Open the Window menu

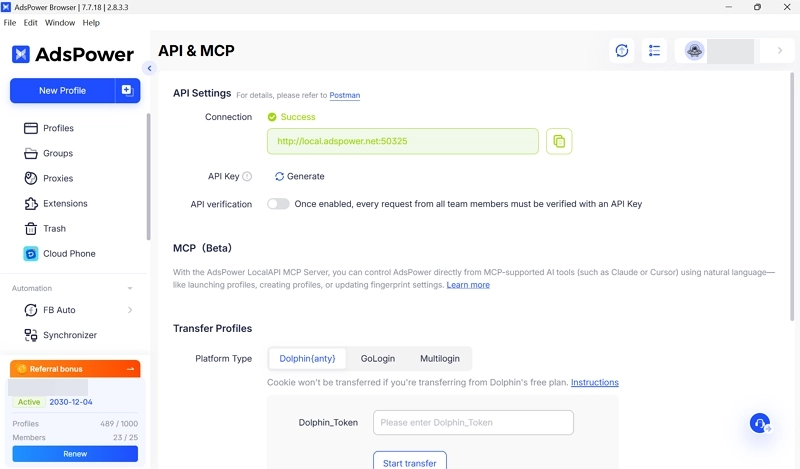tap(60, 22)
